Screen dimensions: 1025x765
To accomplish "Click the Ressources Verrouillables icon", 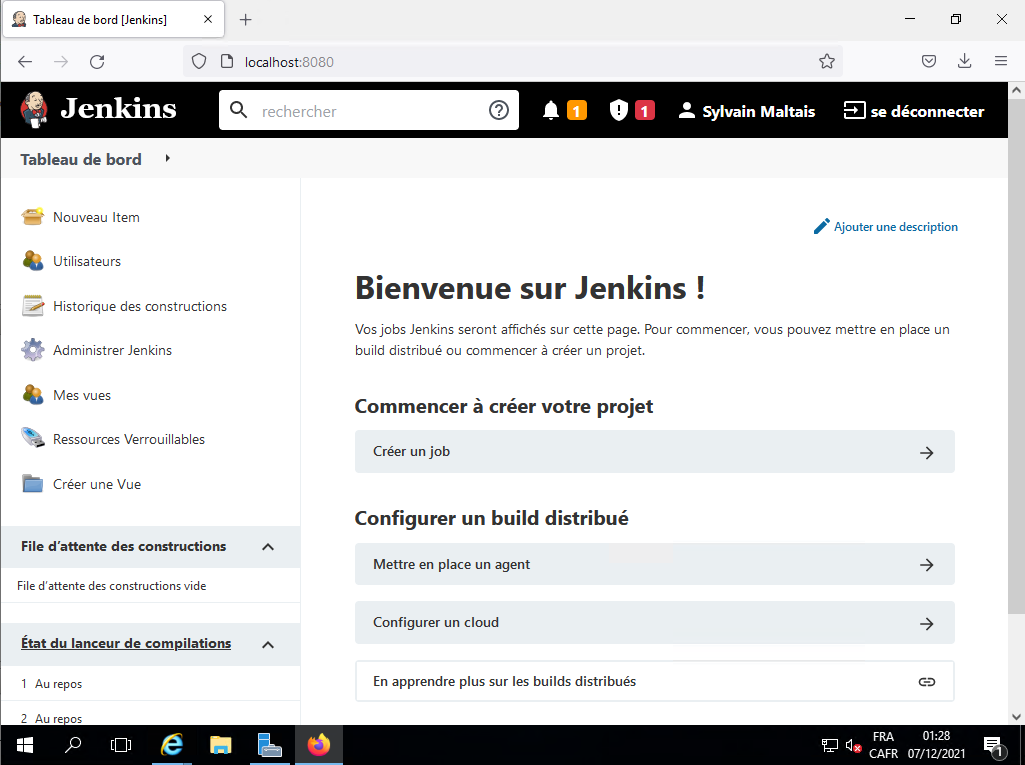I will [33, 439].
